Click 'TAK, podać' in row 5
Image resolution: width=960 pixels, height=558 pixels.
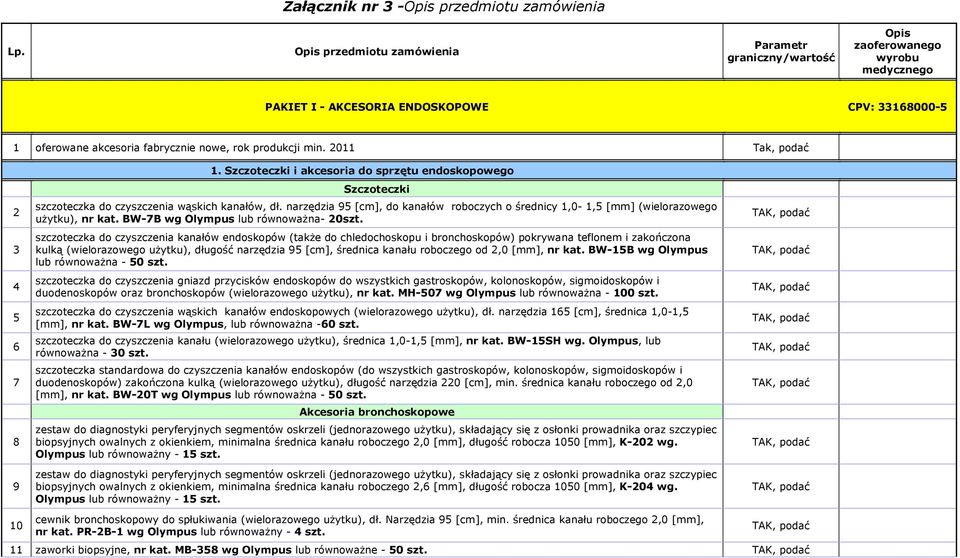pos(781,317)
